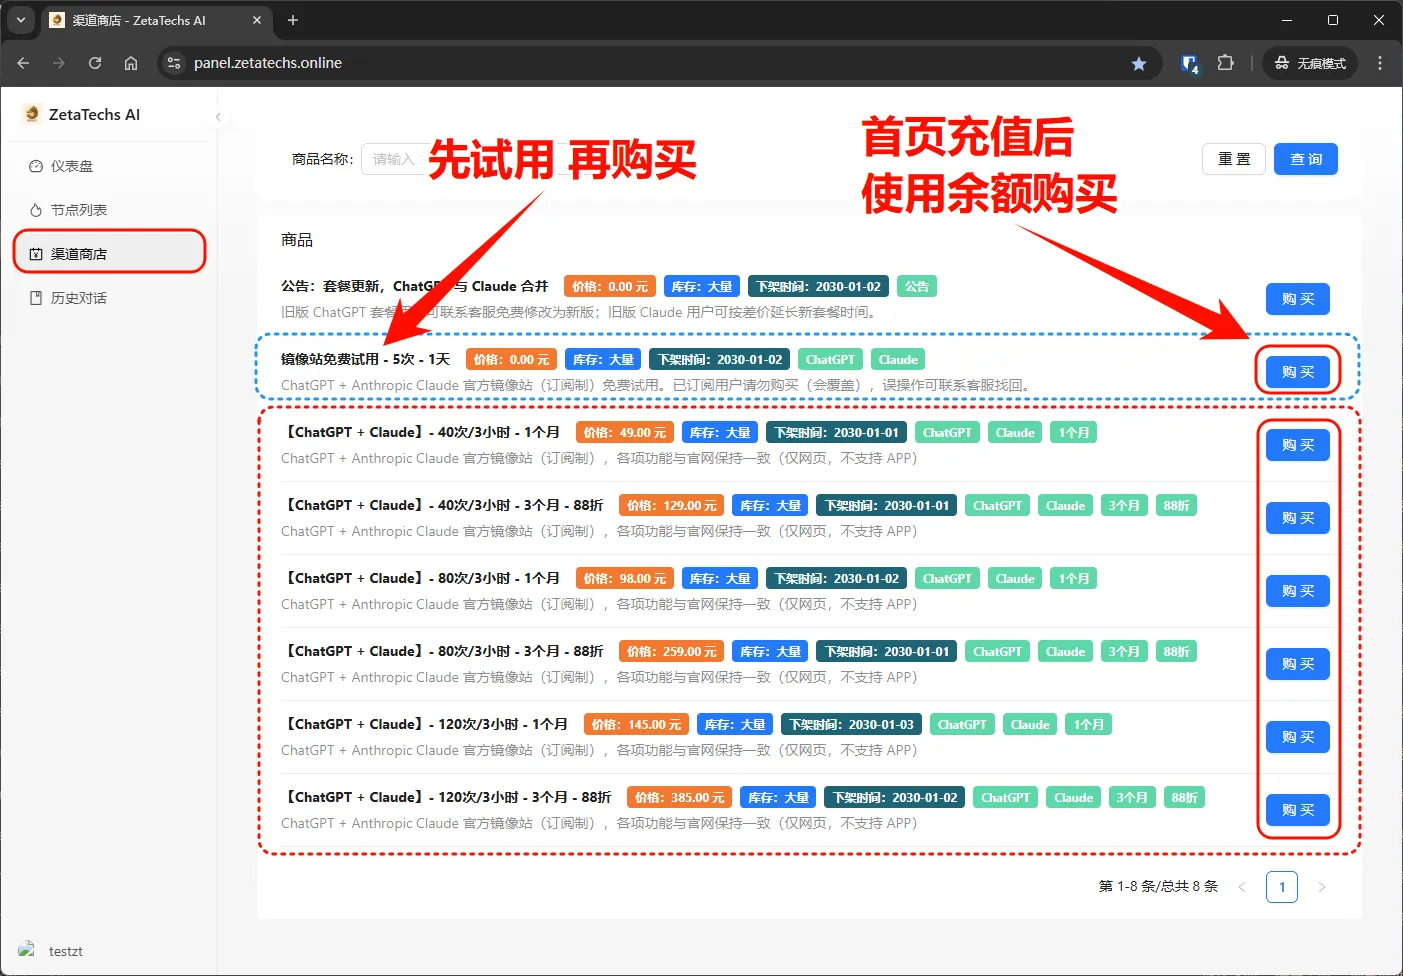This screenshot has height=976, width=1403.
Task: View site information icon in address bar
Action: (174, 63)
